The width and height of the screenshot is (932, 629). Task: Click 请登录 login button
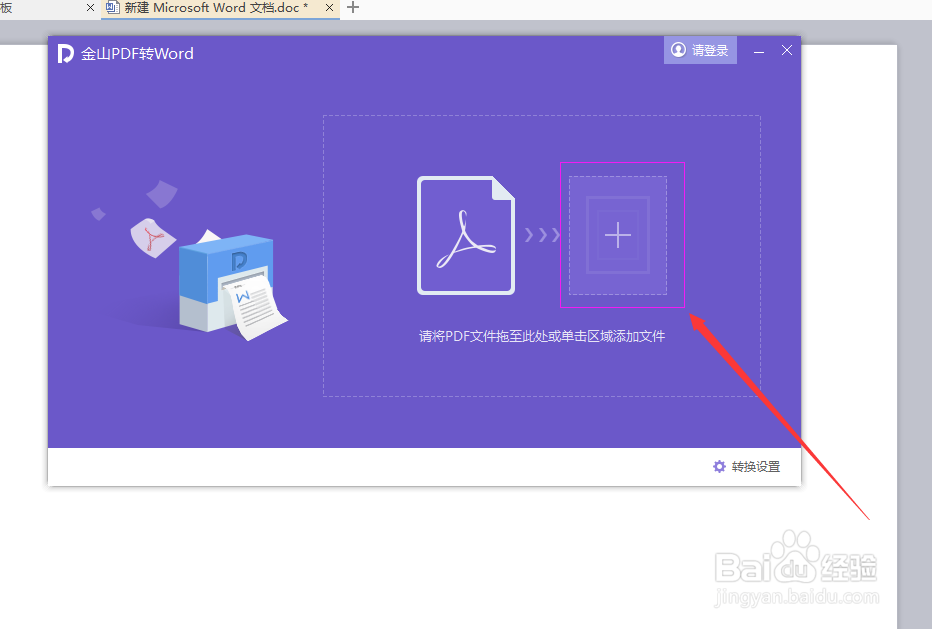pyautogui.click(x=700, y=50)
